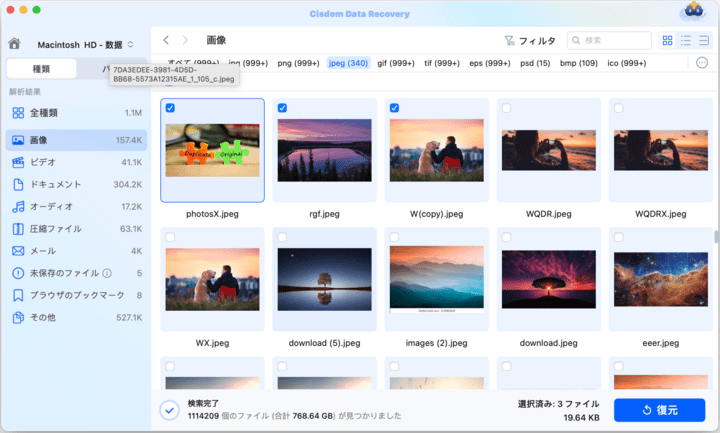The image size is (720, 433).
Task: Check the download.jpeg checkbox
Action: (x=506, y=237)
